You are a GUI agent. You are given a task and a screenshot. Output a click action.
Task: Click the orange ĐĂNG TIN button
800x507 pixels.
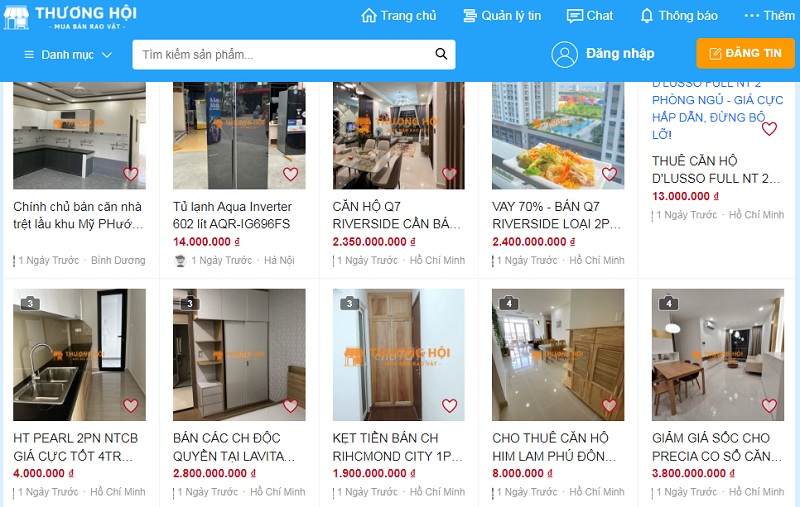pos(745,53)
